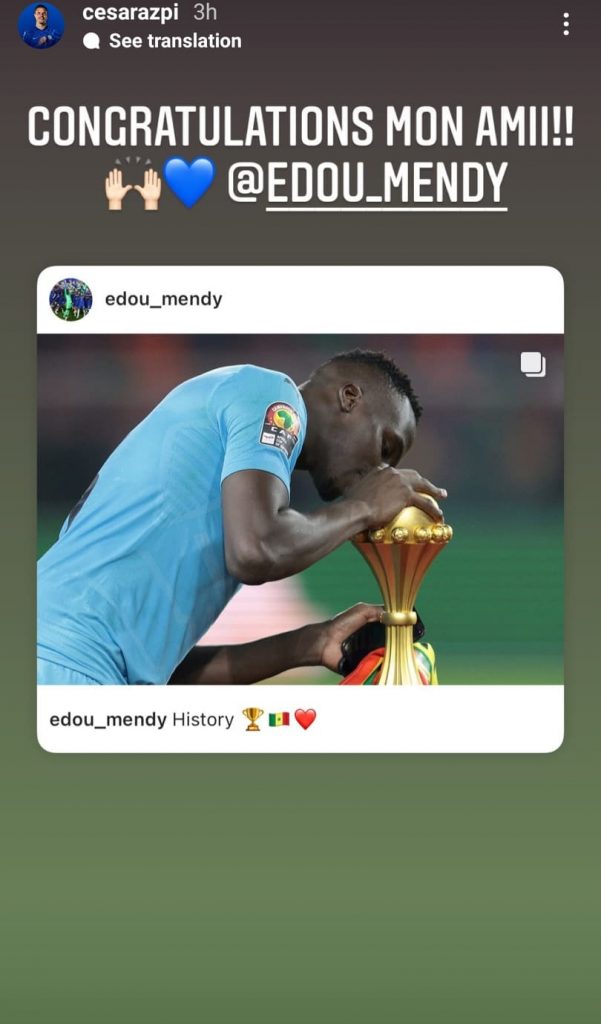The width and height of the screenshot is (601, 1024).
Task: Click the multiple-photos carousel icon
Action: [533, 364]
